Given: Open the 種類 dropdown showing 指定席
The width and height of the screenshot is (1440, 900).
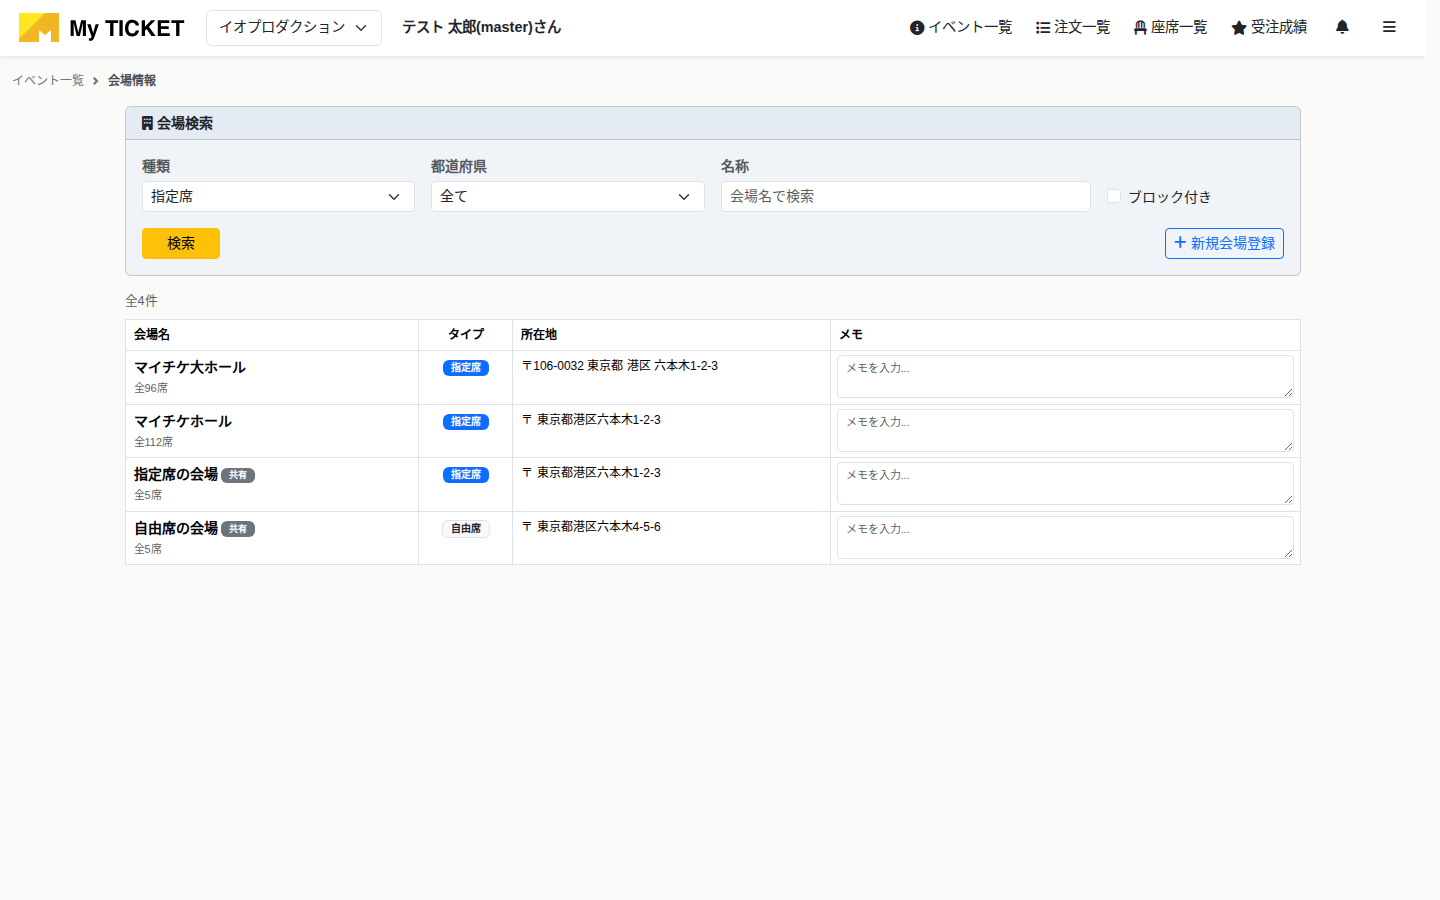Looking at the screenshot, I should [278, 196].
